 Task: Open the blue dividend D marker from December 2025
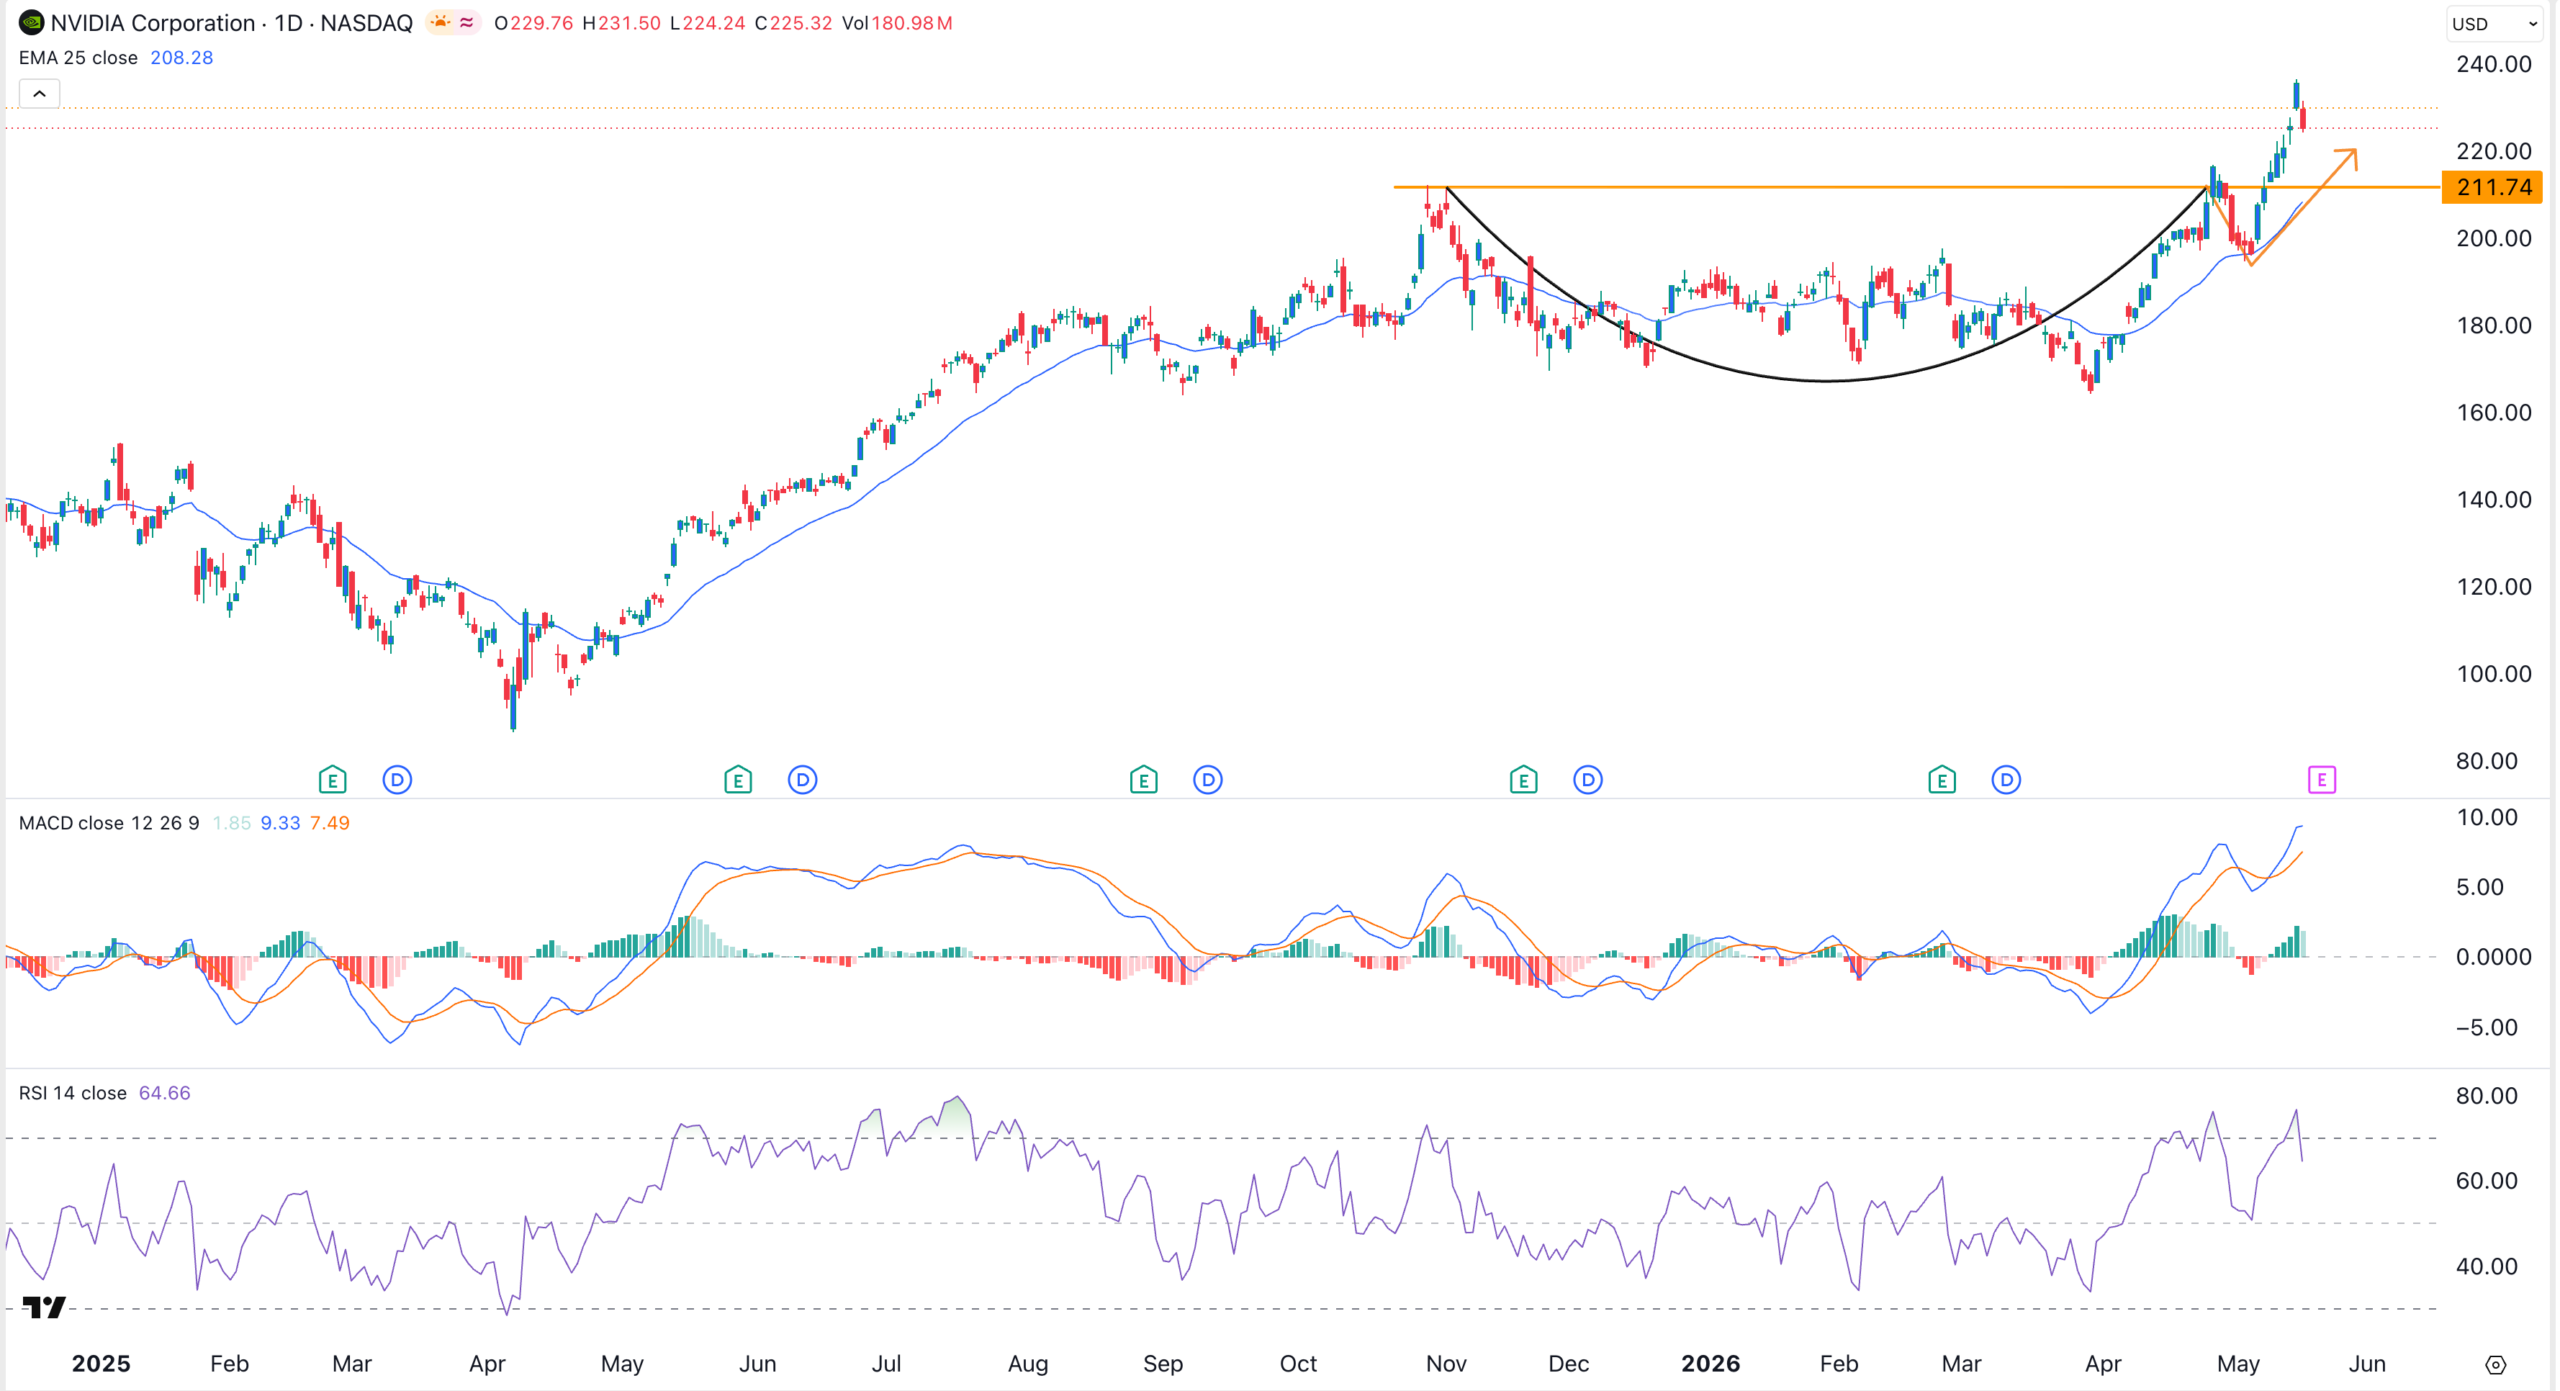pyautogui.click(x=1588, y=780)
